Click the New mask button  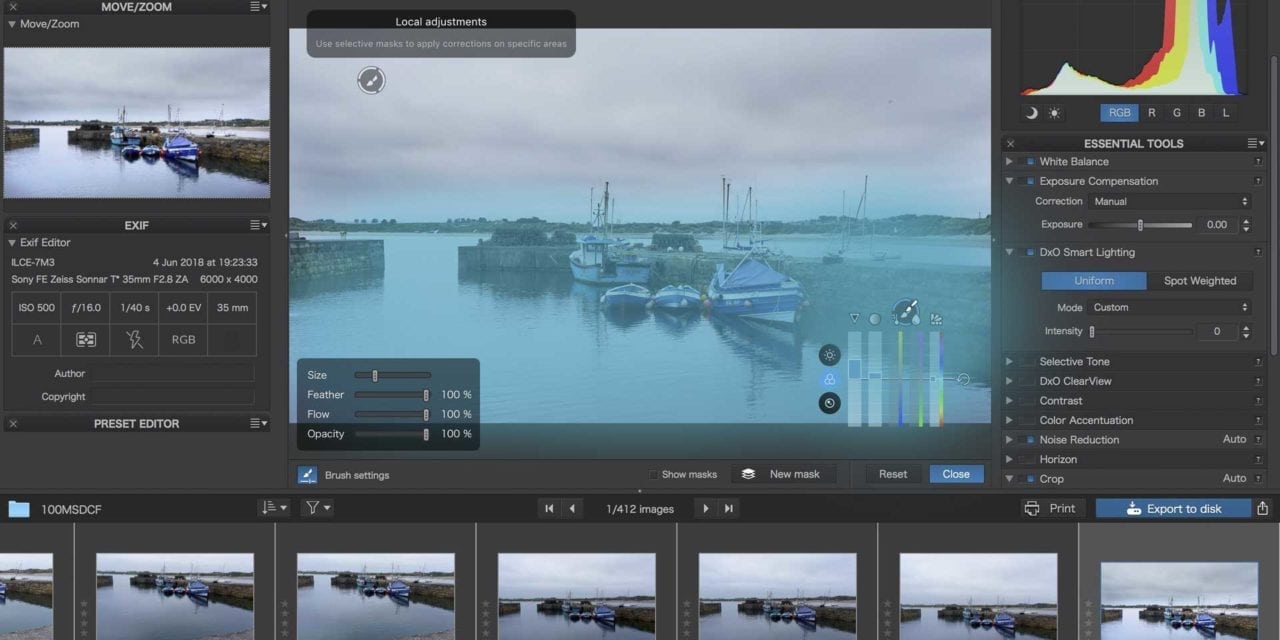pos(783,474)
